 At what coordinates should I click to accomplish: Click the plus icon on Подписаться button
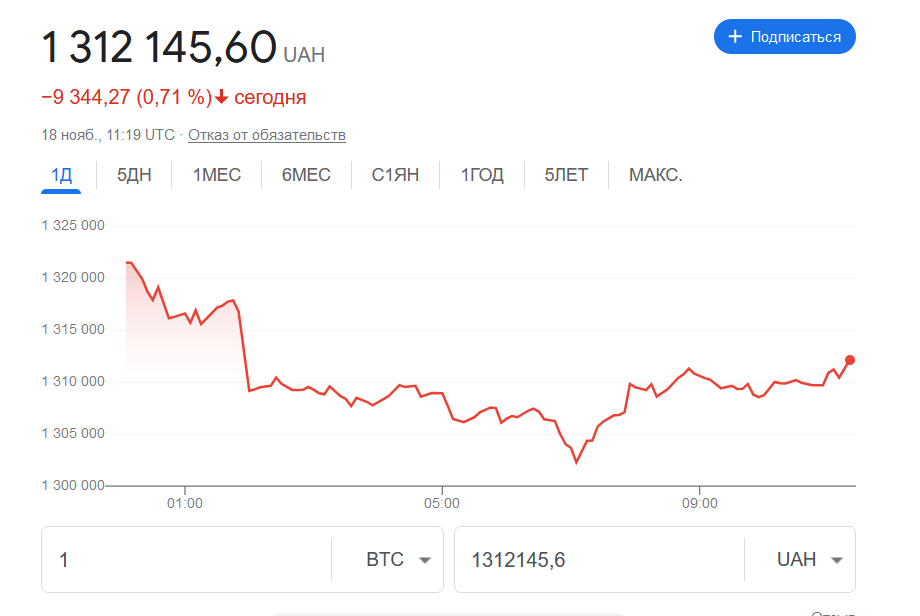click(x=735, y=37)
